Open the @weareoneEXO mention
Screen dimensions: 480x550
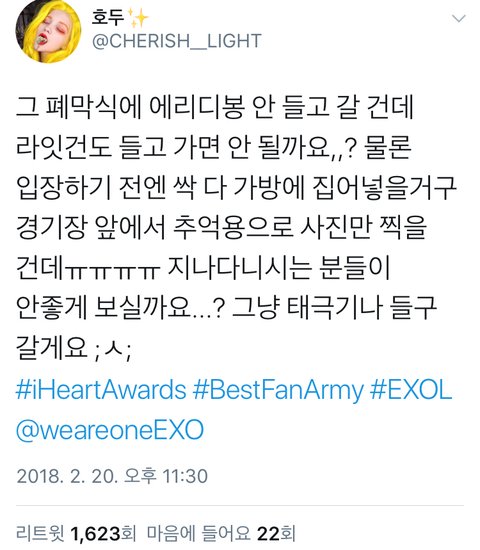pyautogui.click(x=110, y=430)
